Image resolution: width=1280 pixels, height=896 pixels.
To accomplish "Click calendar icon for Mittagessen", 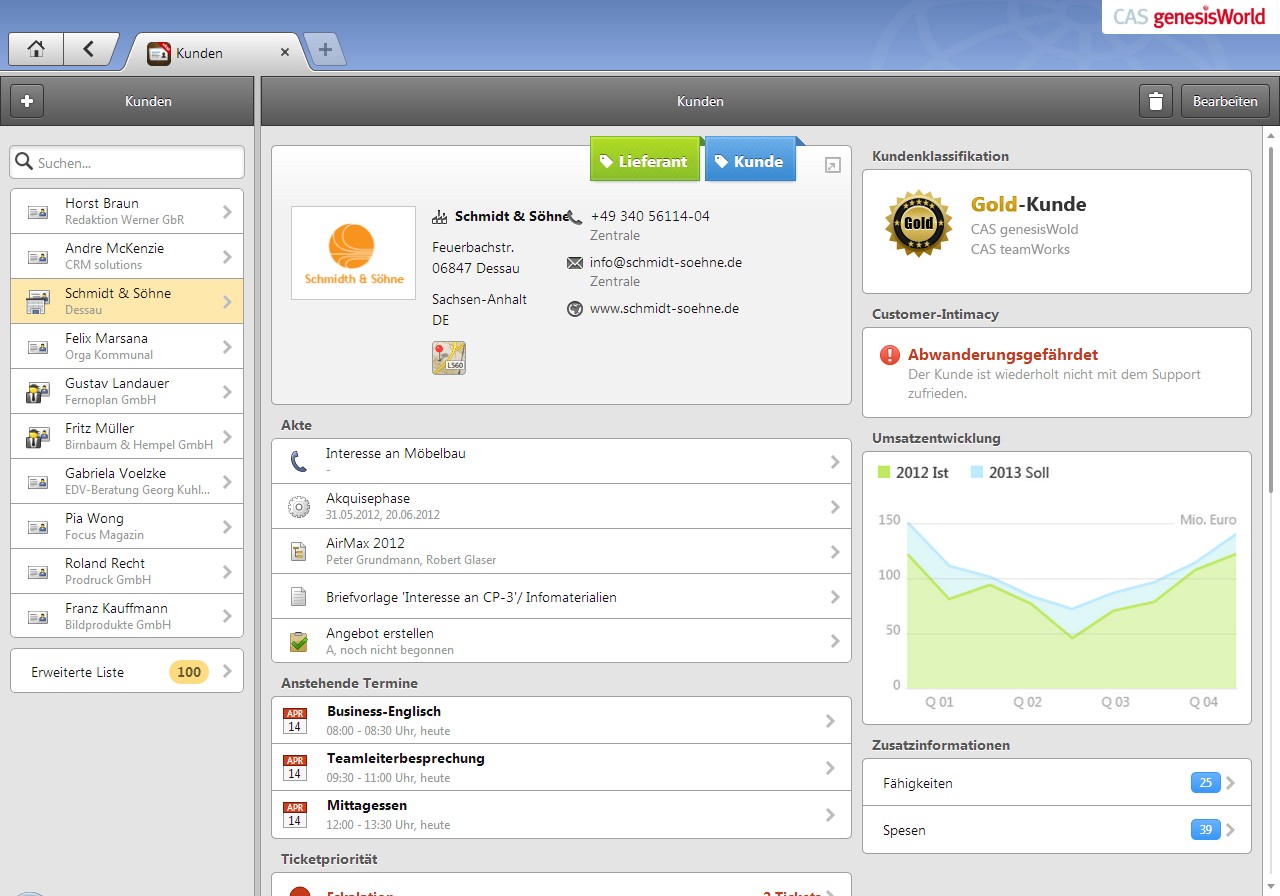I will pos(295,815).
